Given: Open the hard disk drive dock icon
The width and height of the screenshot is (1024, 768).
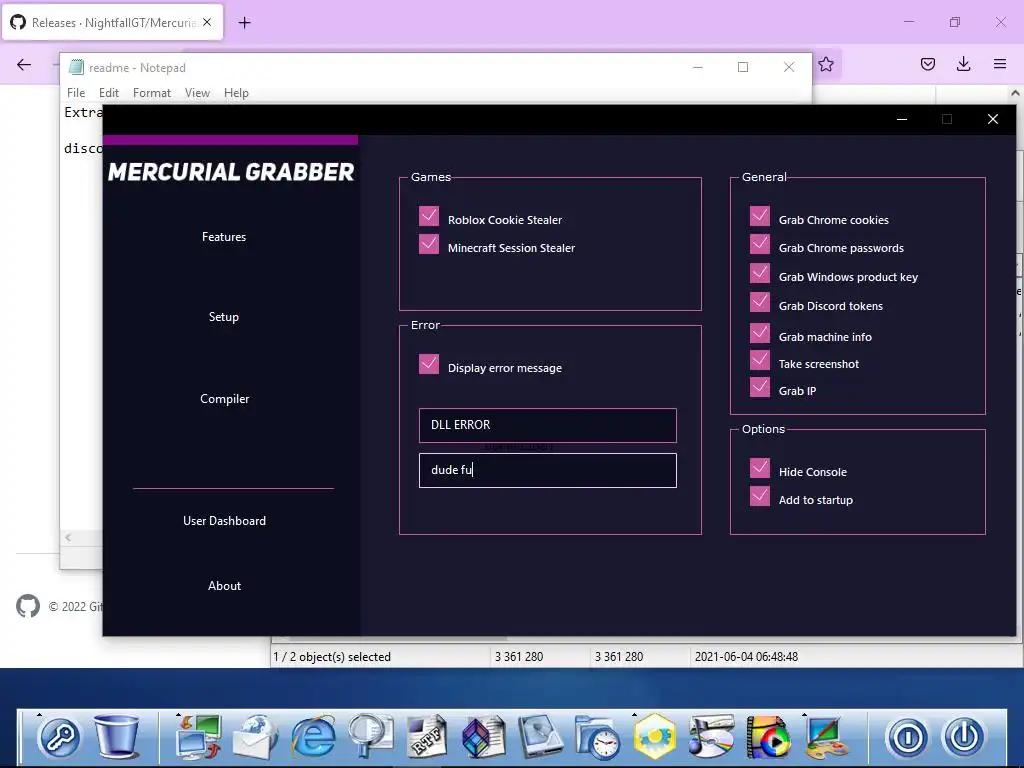Looking at the screenshot, I should 541,737.
